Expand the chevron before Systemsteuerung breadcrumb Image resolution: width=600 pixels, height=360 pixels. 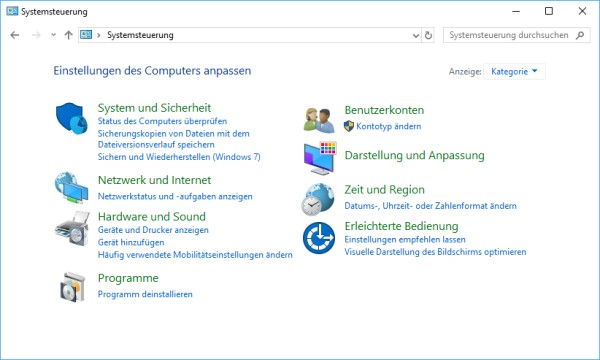pos(99,35)
